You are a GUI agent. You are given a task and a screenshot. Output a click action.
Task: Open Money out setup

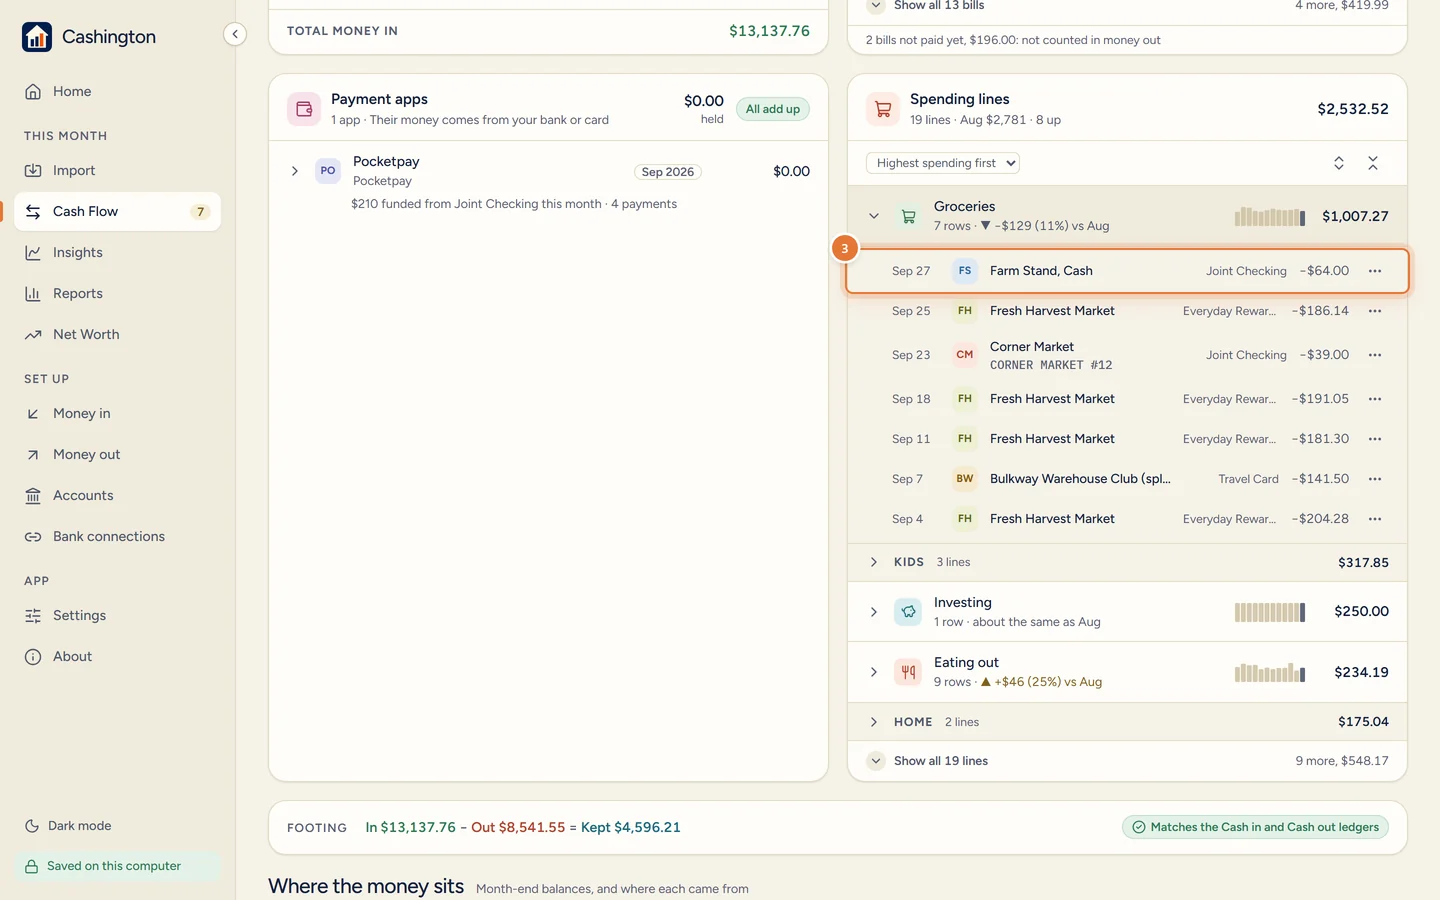click(118, 454)
